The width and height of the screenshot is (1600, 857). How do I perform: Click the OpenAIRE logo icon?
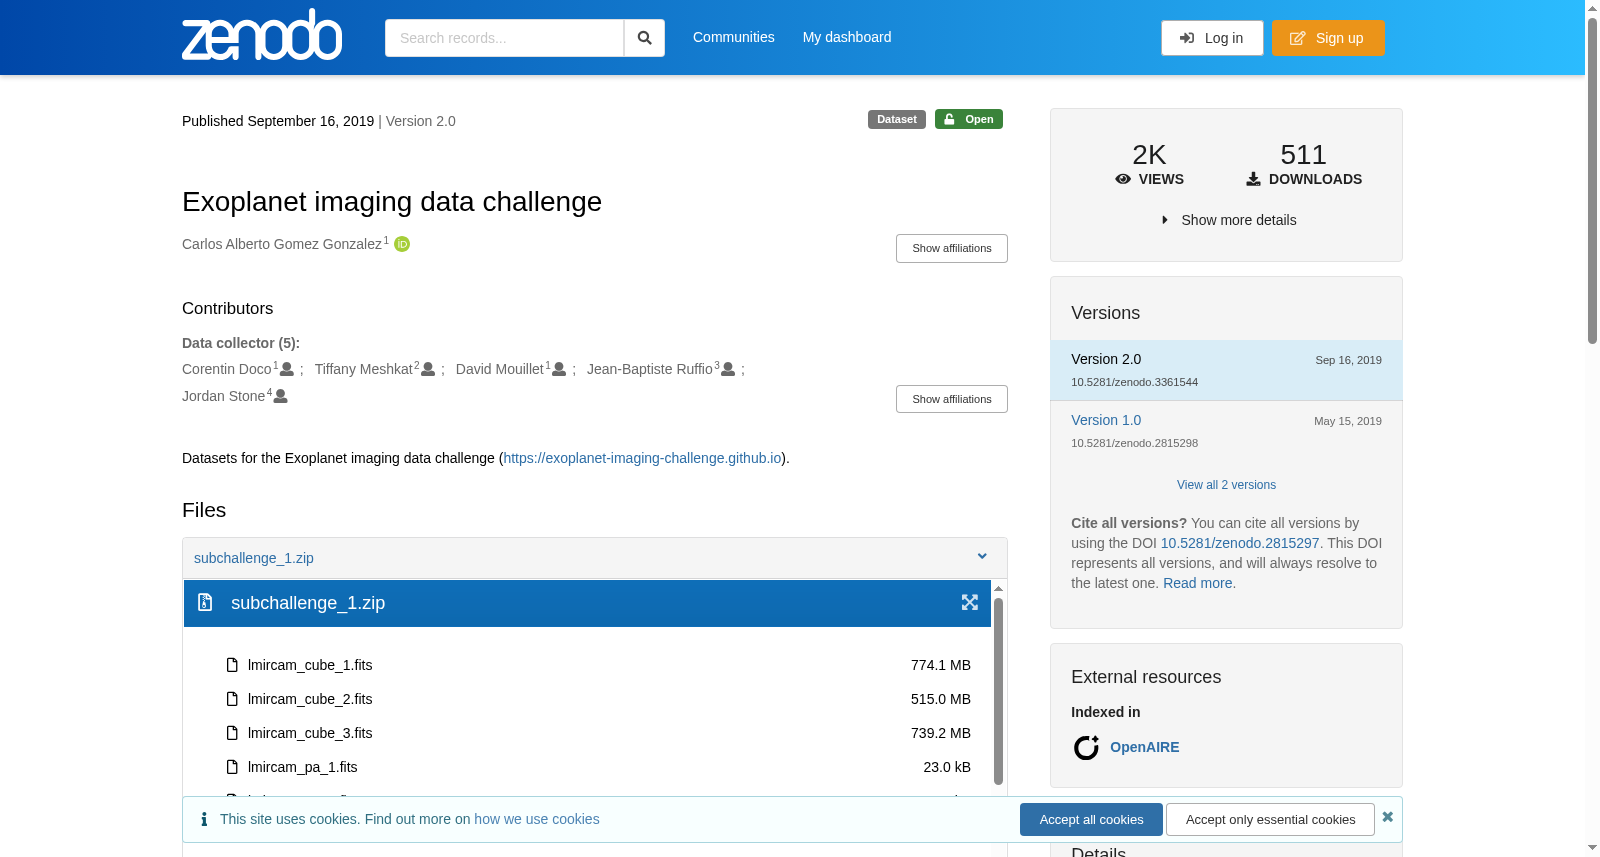pos(1086,747)
